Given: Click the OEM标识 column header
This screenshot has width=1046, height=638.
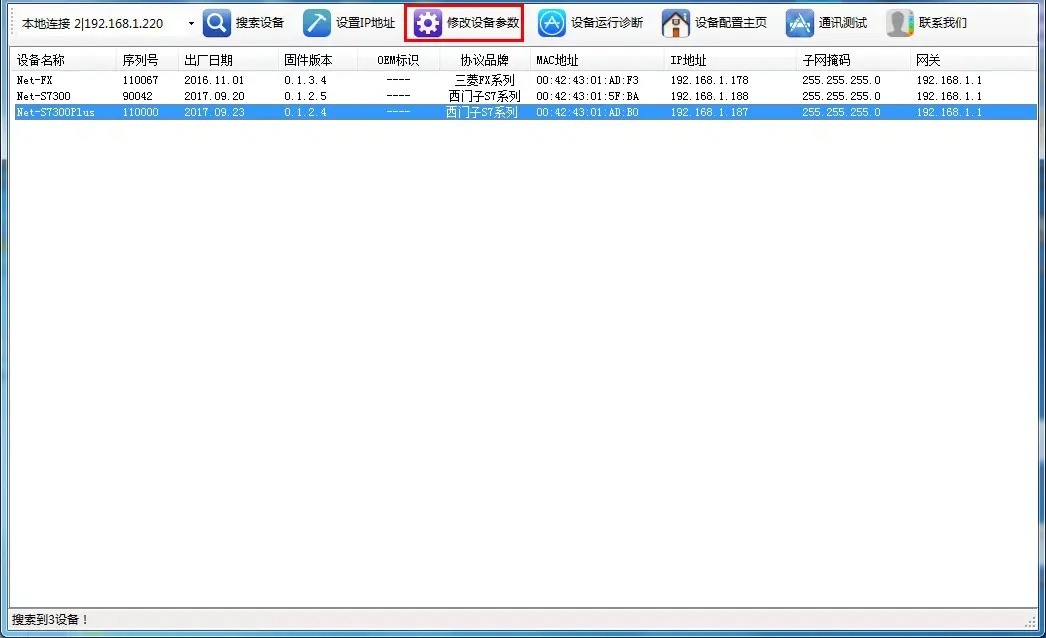Looking at the screenshot, I should tap(398, 60).
